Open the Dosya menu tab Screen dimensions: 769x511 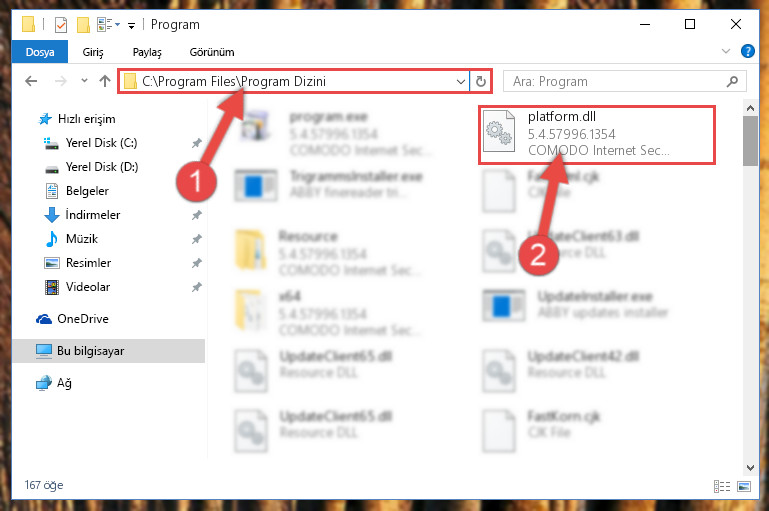pos(40,52)
